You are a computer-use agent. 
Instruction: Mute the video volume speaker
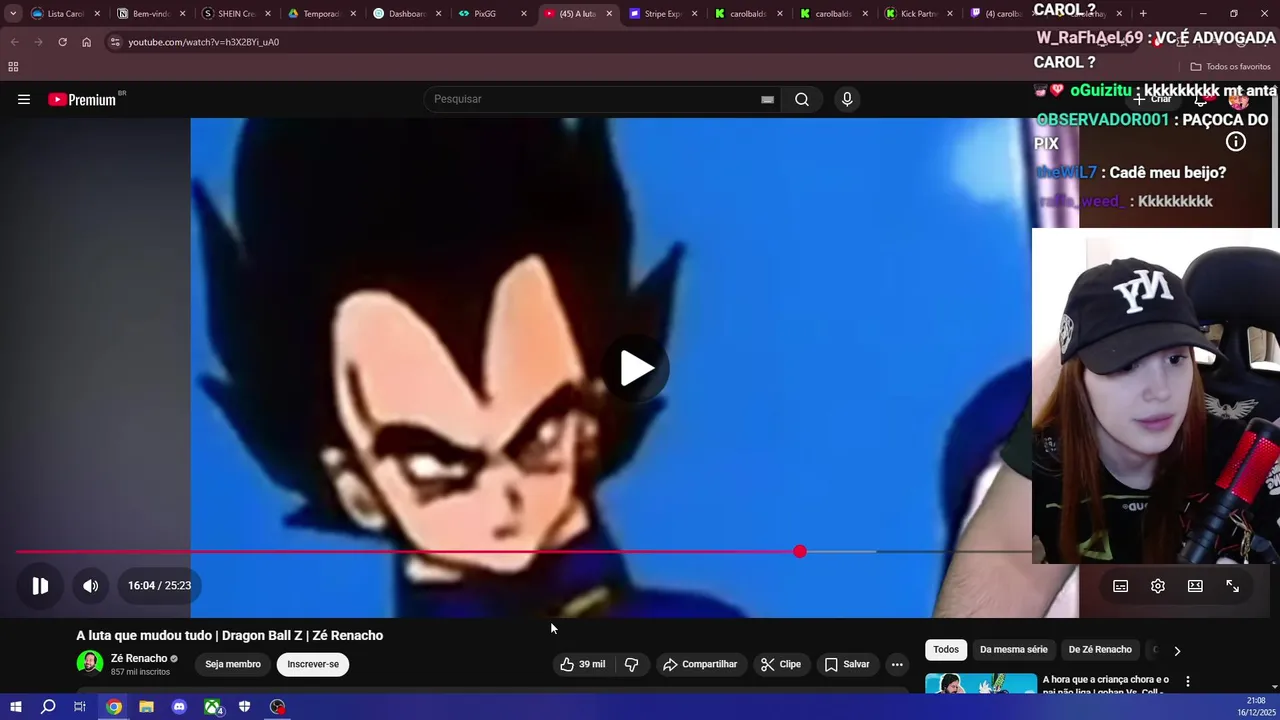point(90,586)
